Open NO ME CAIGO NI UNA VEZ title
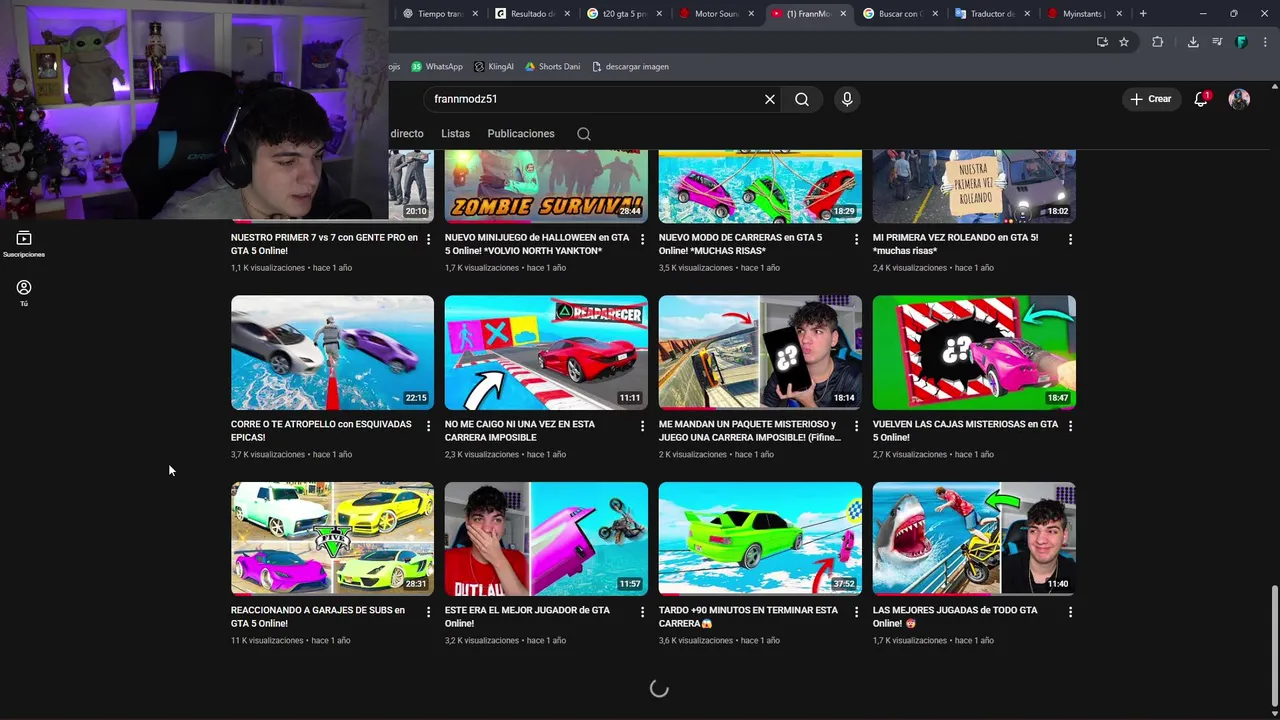Image resolution: width=1280 pixels, height=720 pixels. coord(520,431)
